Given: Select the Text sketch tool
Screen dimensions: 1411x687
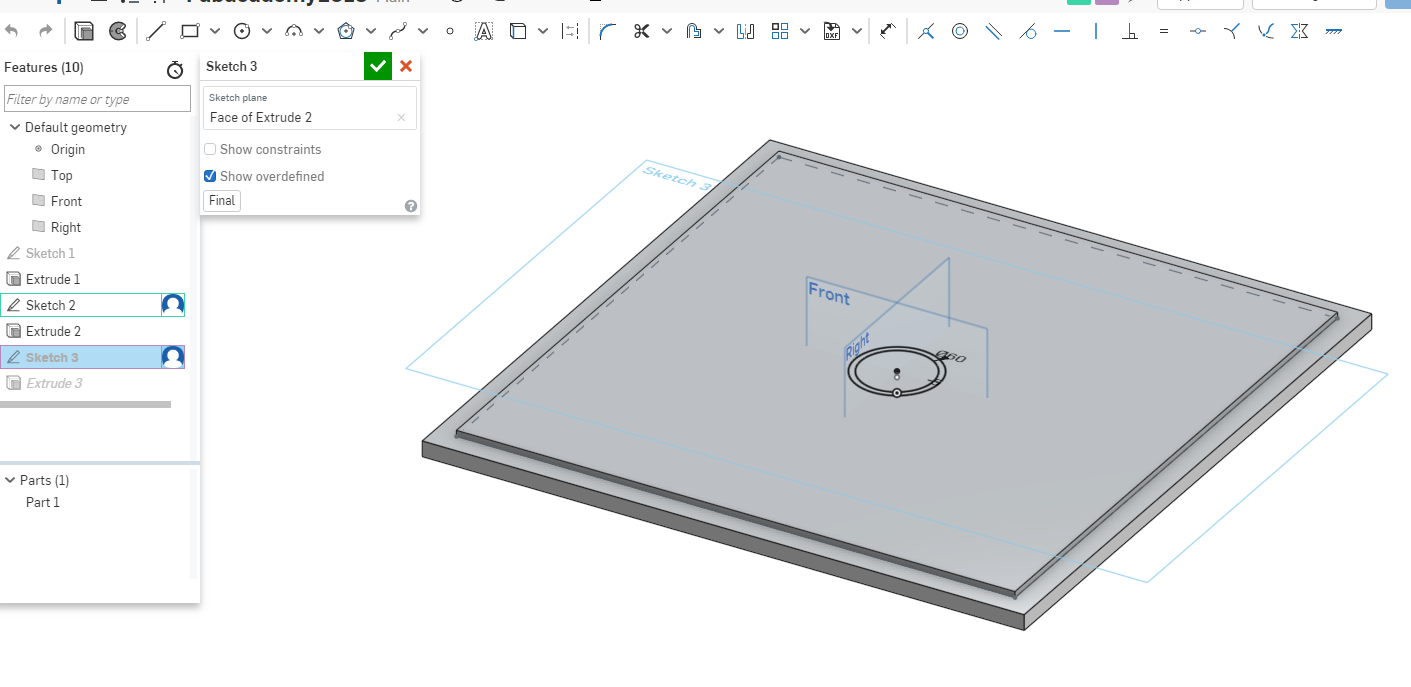Looking at the screenshot, I should coord(483,31).
